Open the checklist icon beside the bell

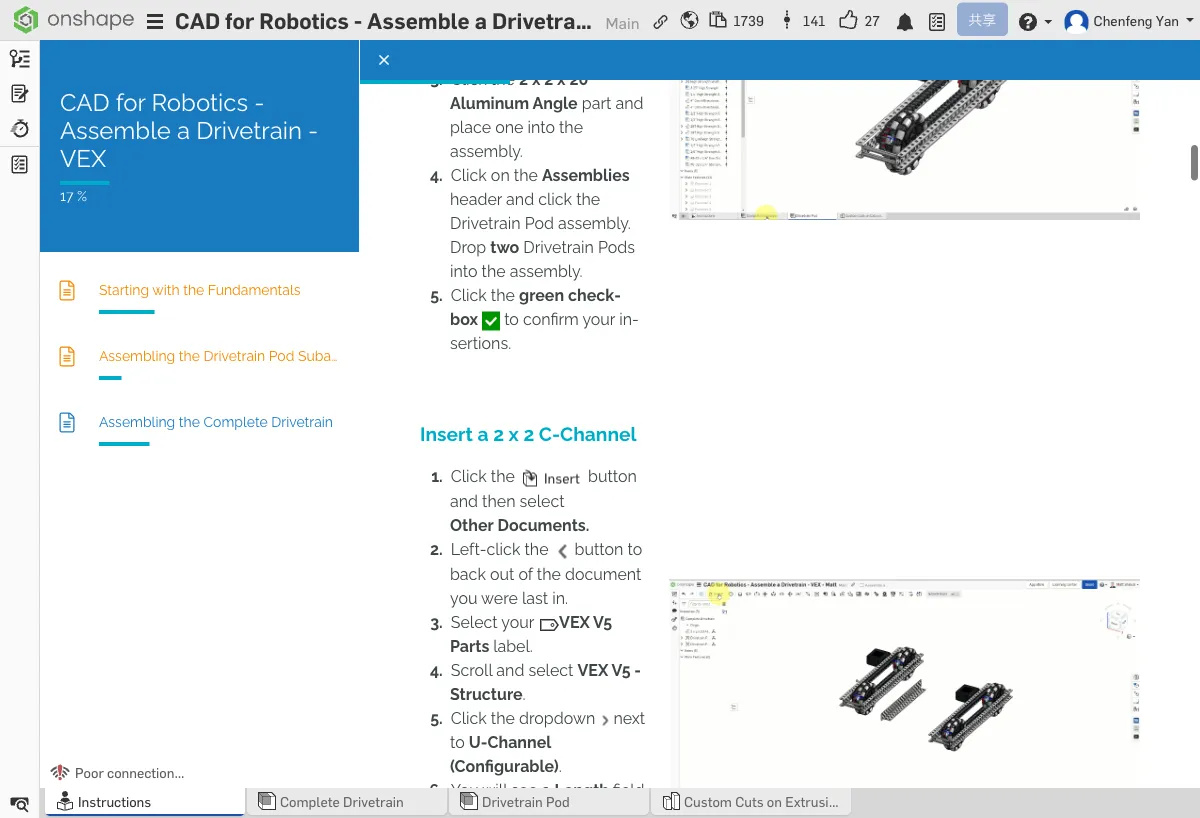[x=936, y=22]
